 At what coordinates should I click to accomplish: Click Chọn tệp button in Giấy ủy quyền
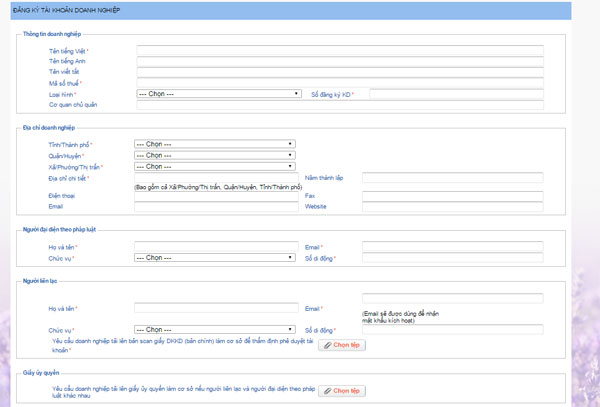tap(342, 391)
